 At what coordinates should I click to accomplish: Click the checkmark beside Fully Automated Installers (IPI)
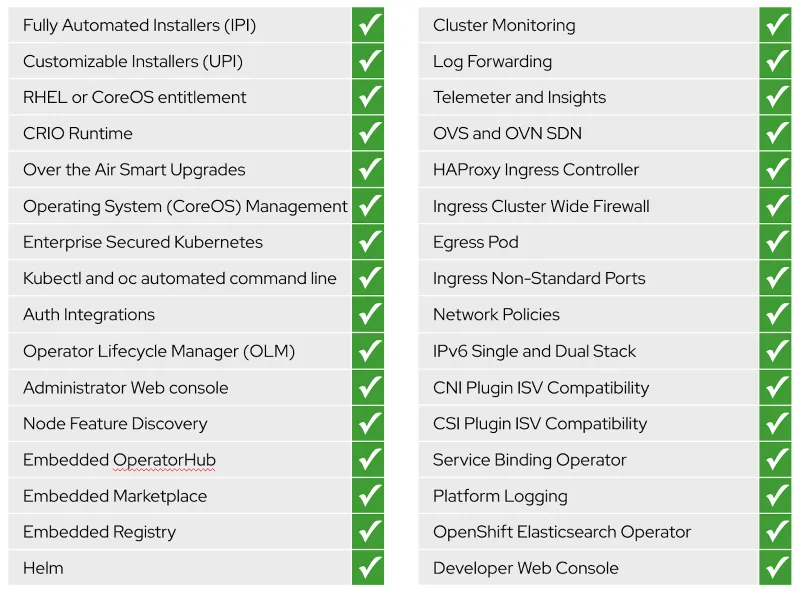click(x=368, y=25)
